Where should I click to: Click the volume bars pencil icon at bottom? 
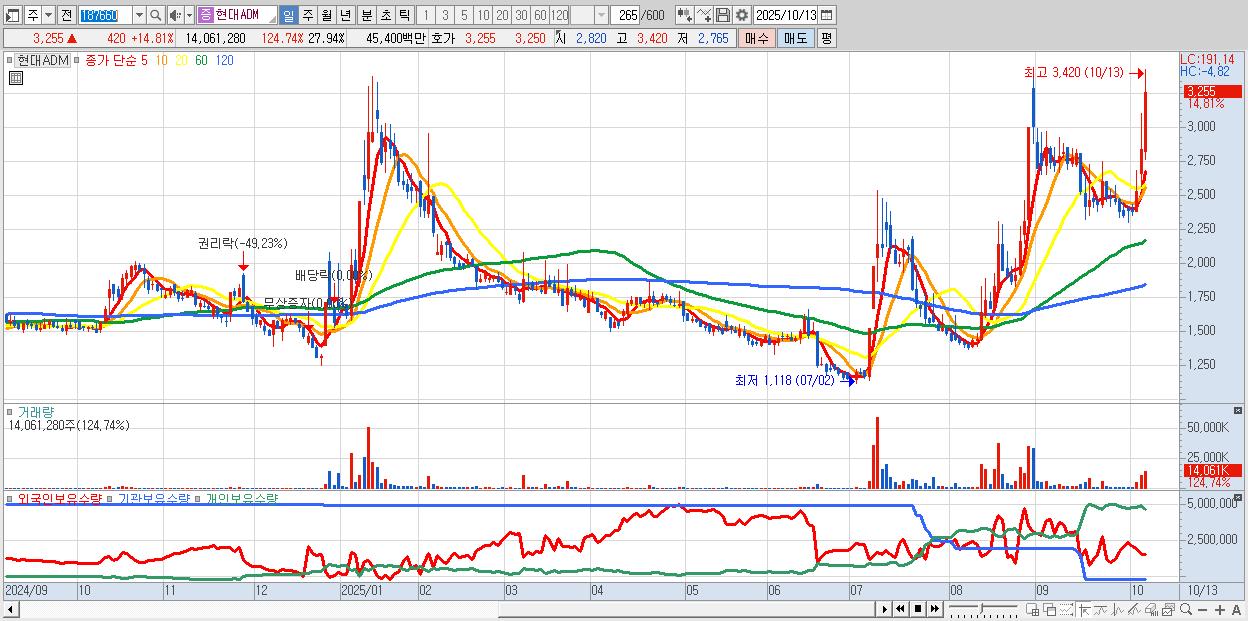(x=1151, y=610)
